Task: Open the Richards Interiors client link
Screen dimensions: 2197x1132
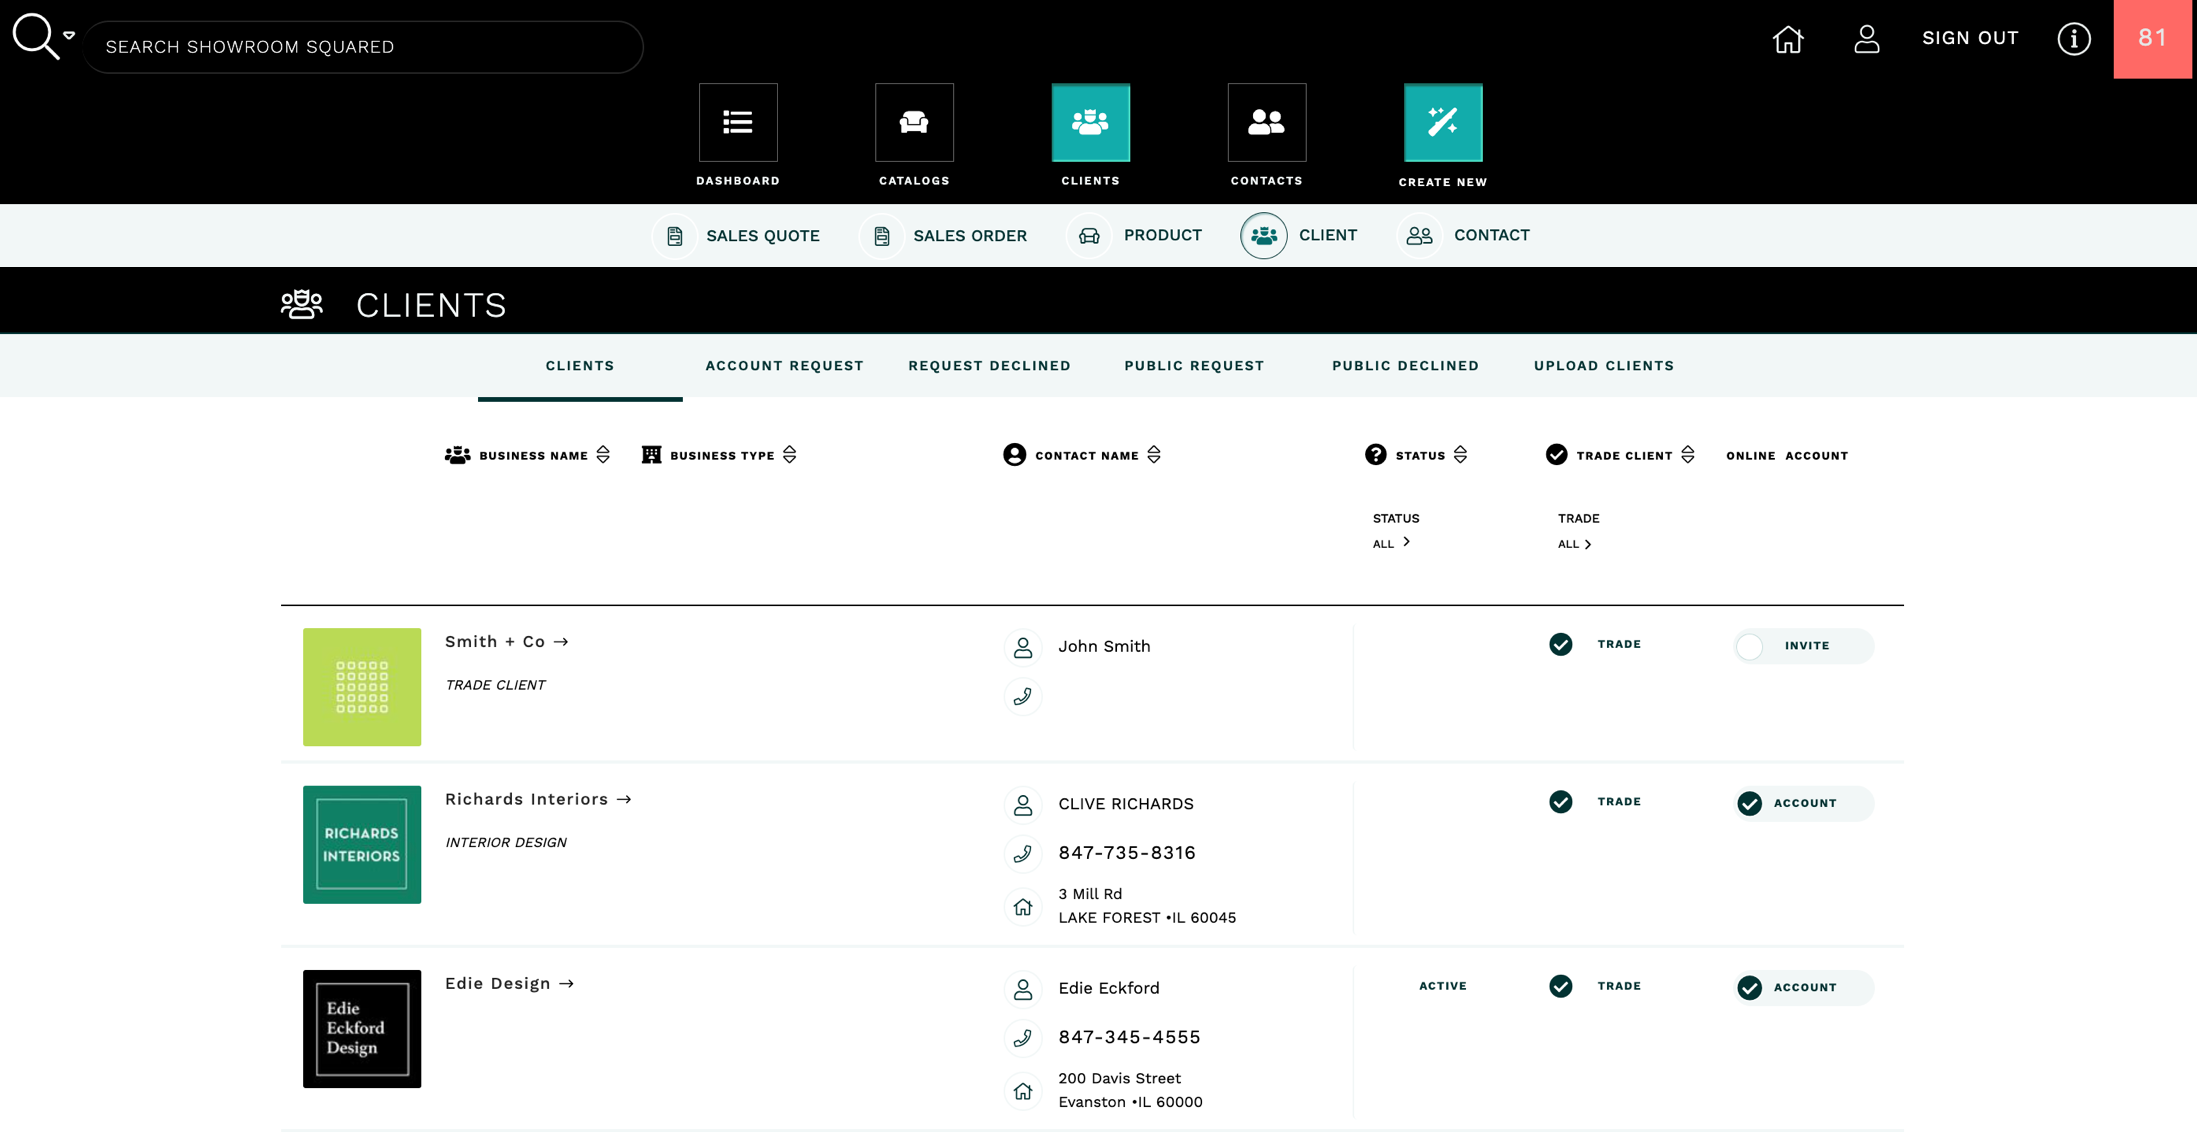Action: (538, 799)
